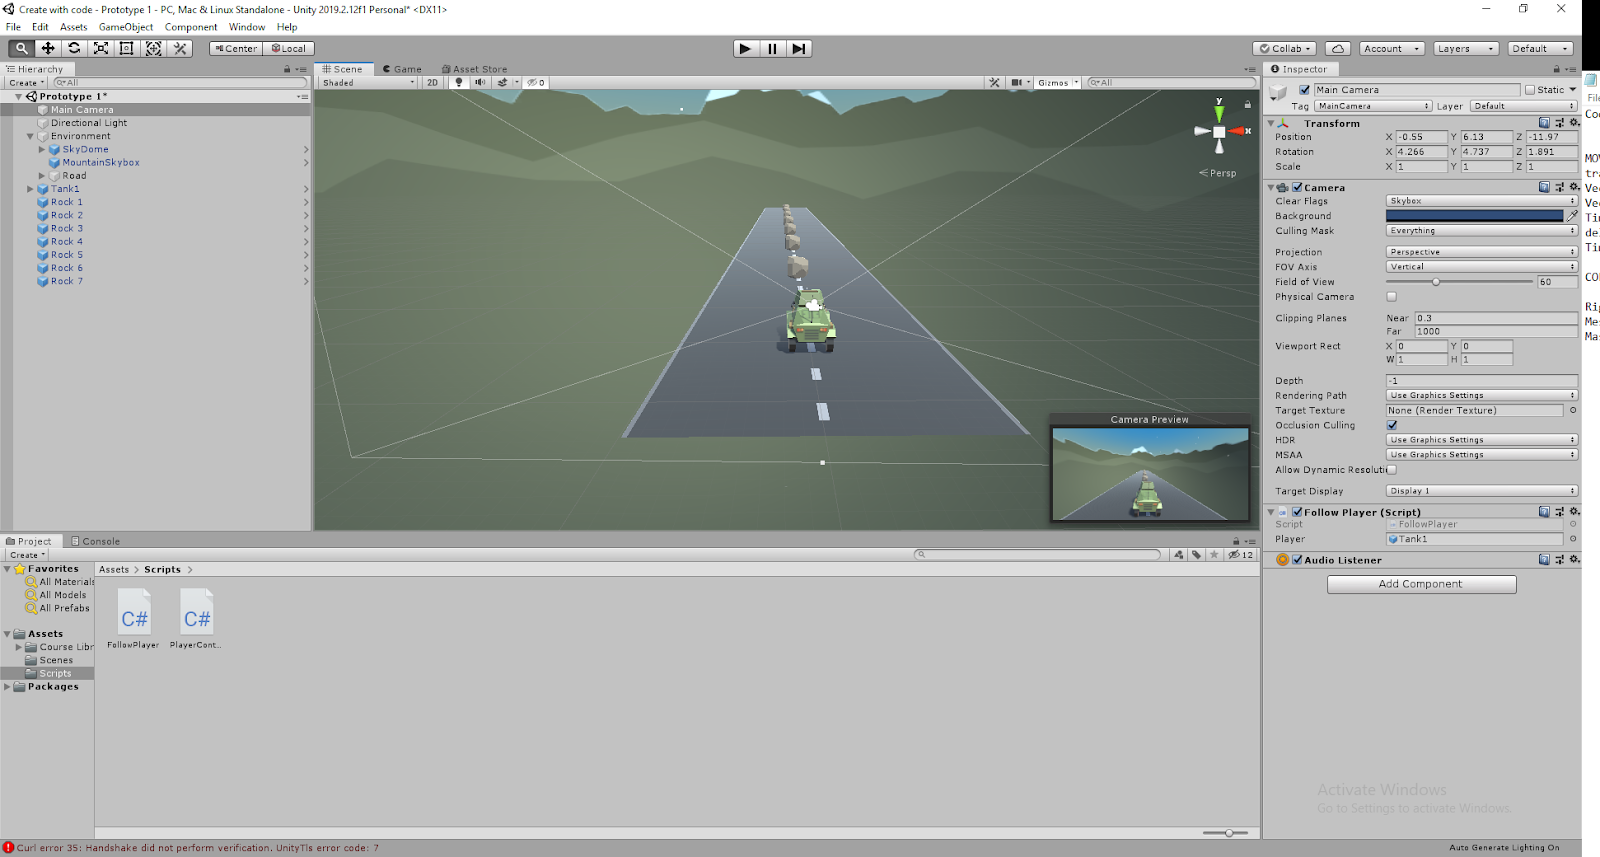The width and height of the screenshot is (1600, 857).
Task: Open FOV Axis dropdown
Action: 1481,267
